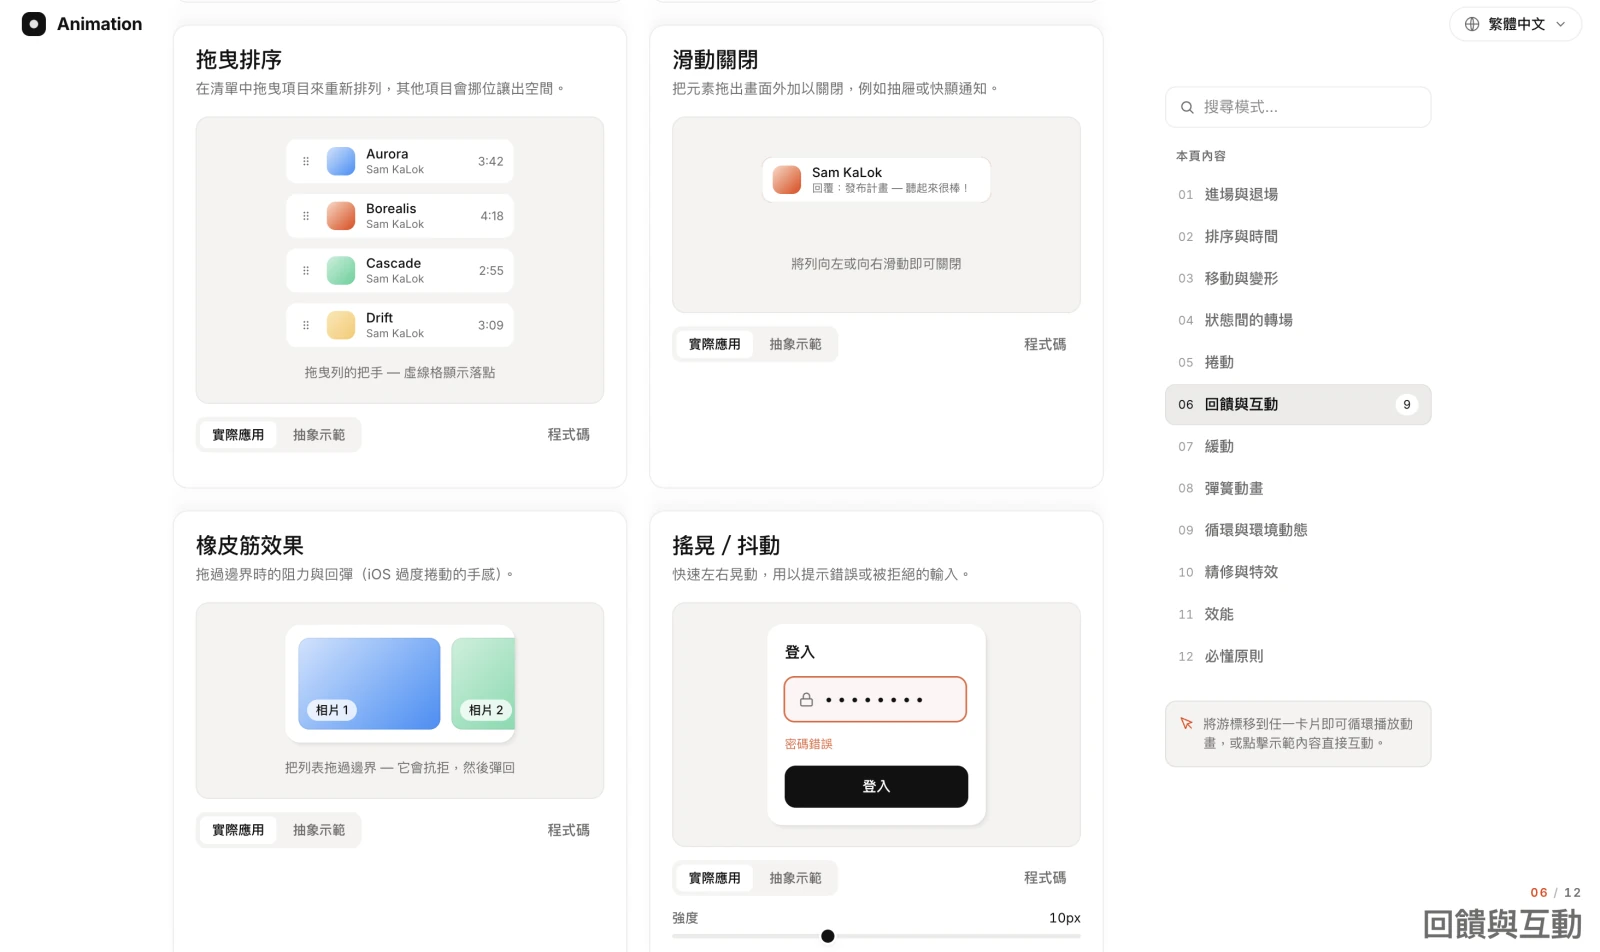Grab the Aurora row drag handle
Viewport: 1600px width, 952px height.
pos(306,161)
